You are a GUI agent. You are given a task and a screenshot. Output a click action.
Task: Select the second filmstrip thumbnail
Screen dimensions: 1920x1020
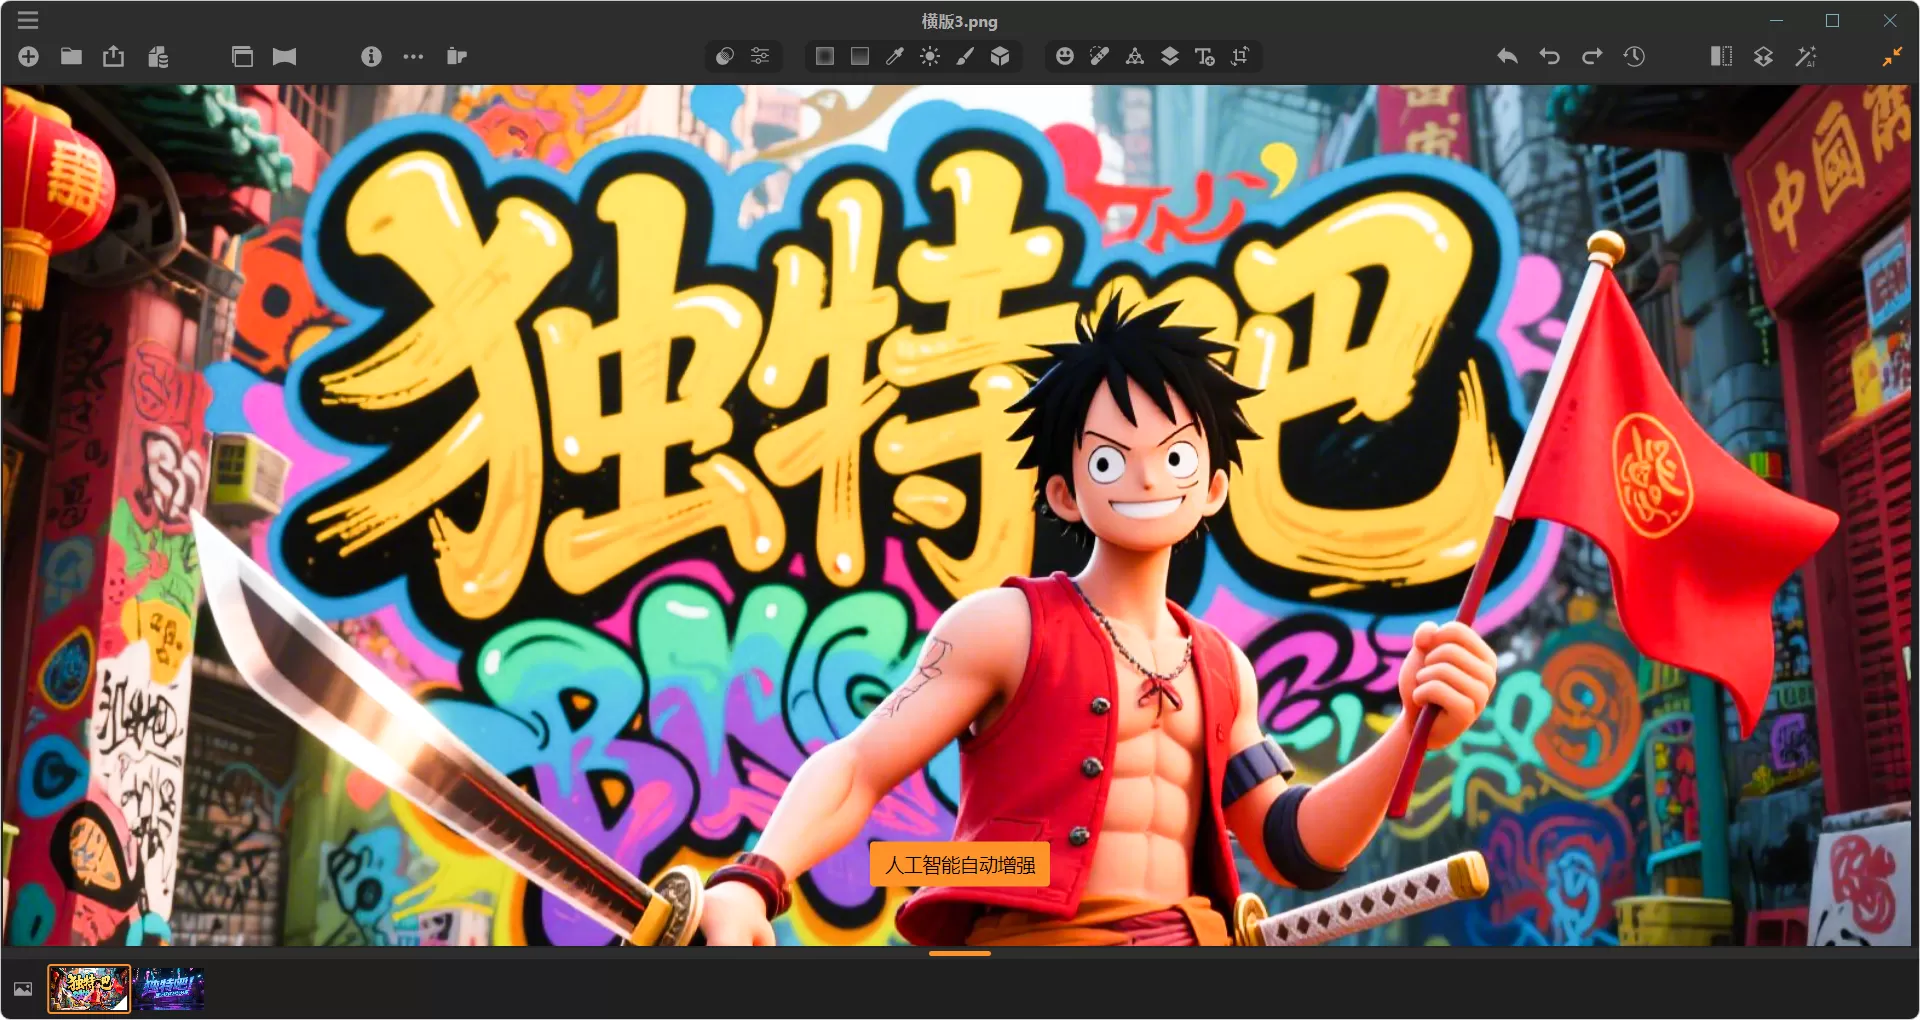[x=170, y=989]
